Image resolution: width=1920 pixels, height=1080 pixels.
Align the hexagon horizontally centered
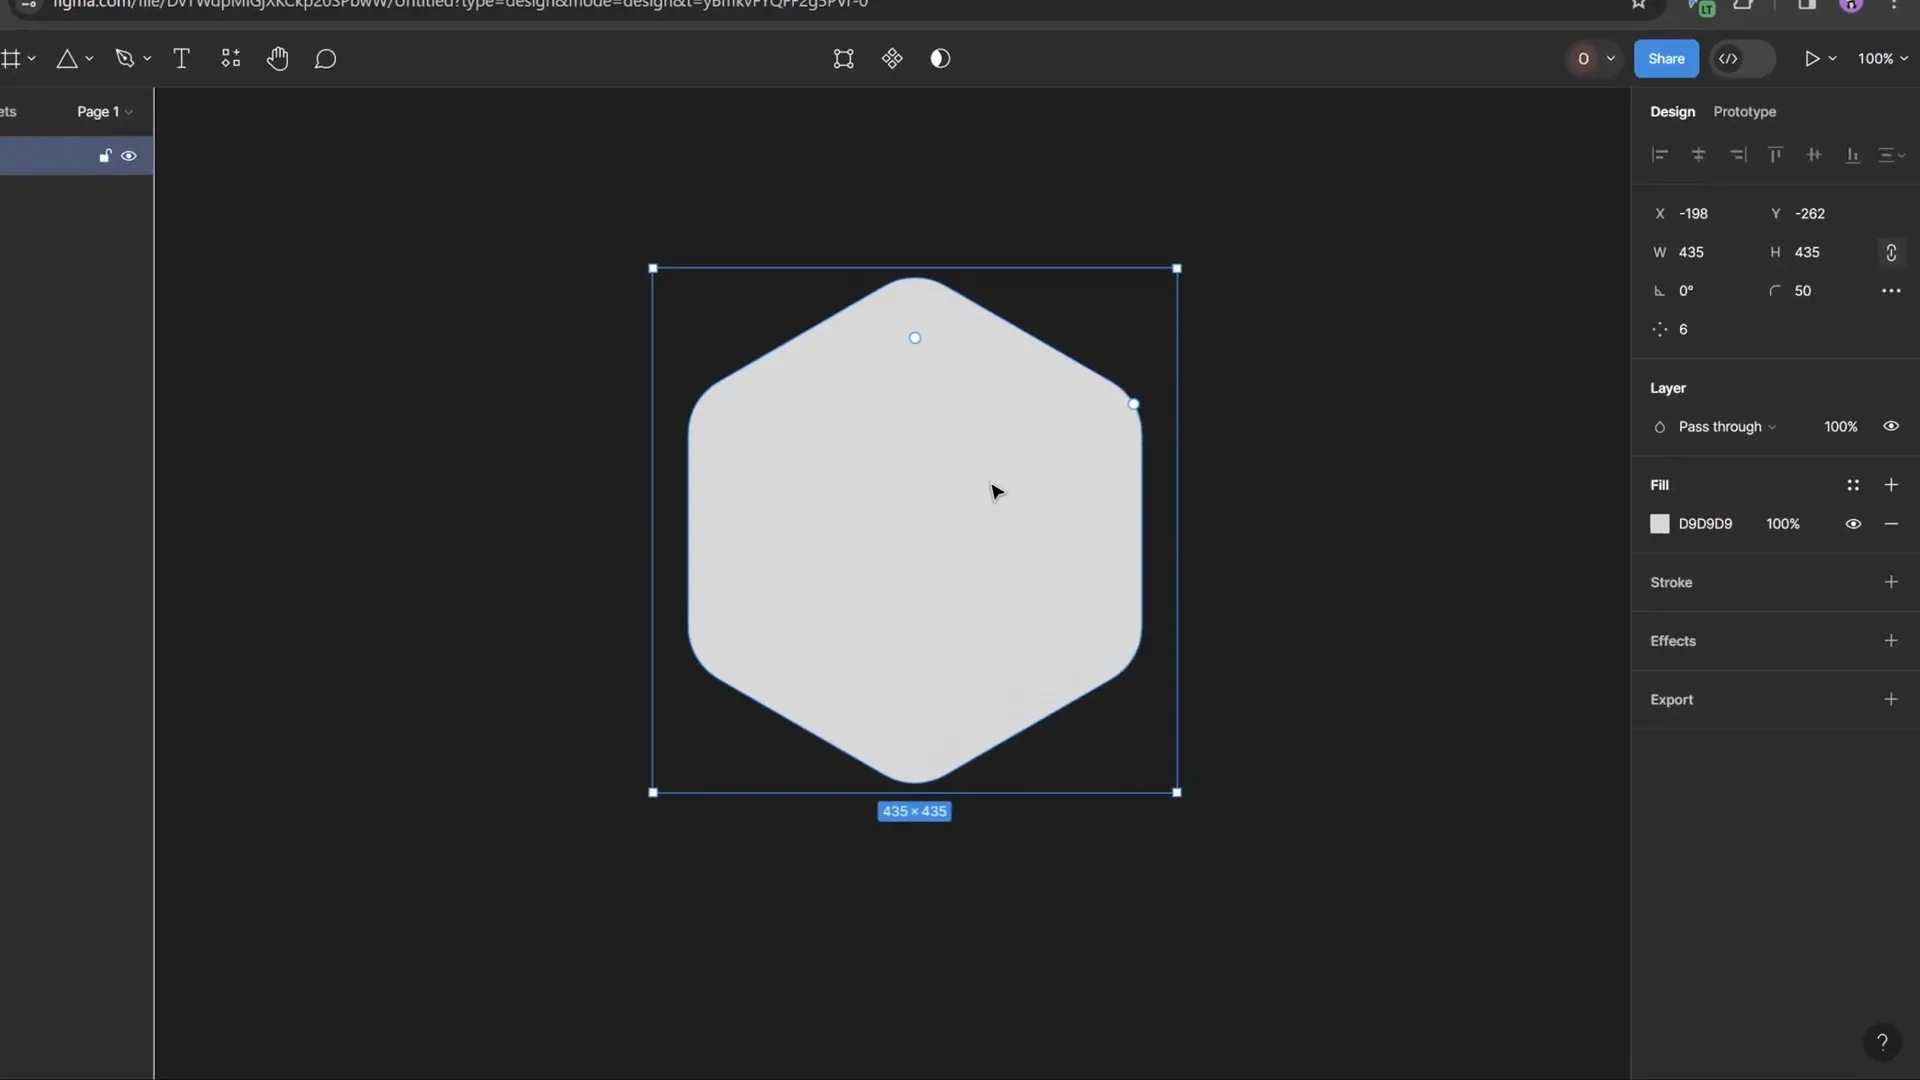pyautogui.click(x=1698, y=155)
